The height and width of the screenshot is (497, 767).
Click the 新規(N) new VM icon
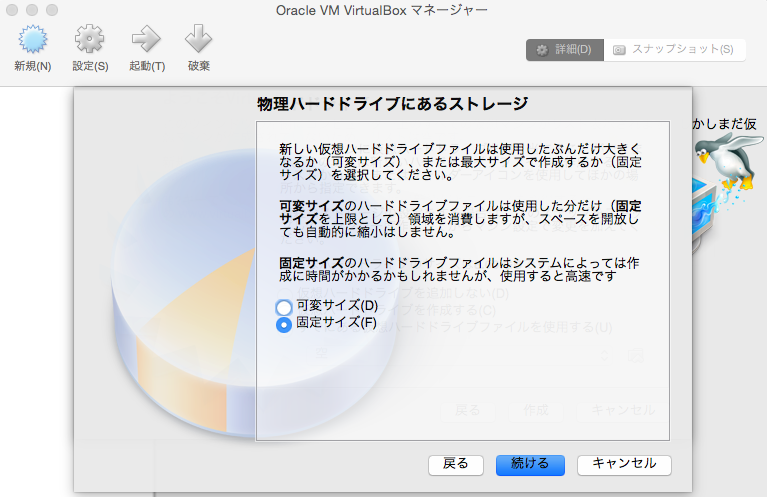(33, 39)
